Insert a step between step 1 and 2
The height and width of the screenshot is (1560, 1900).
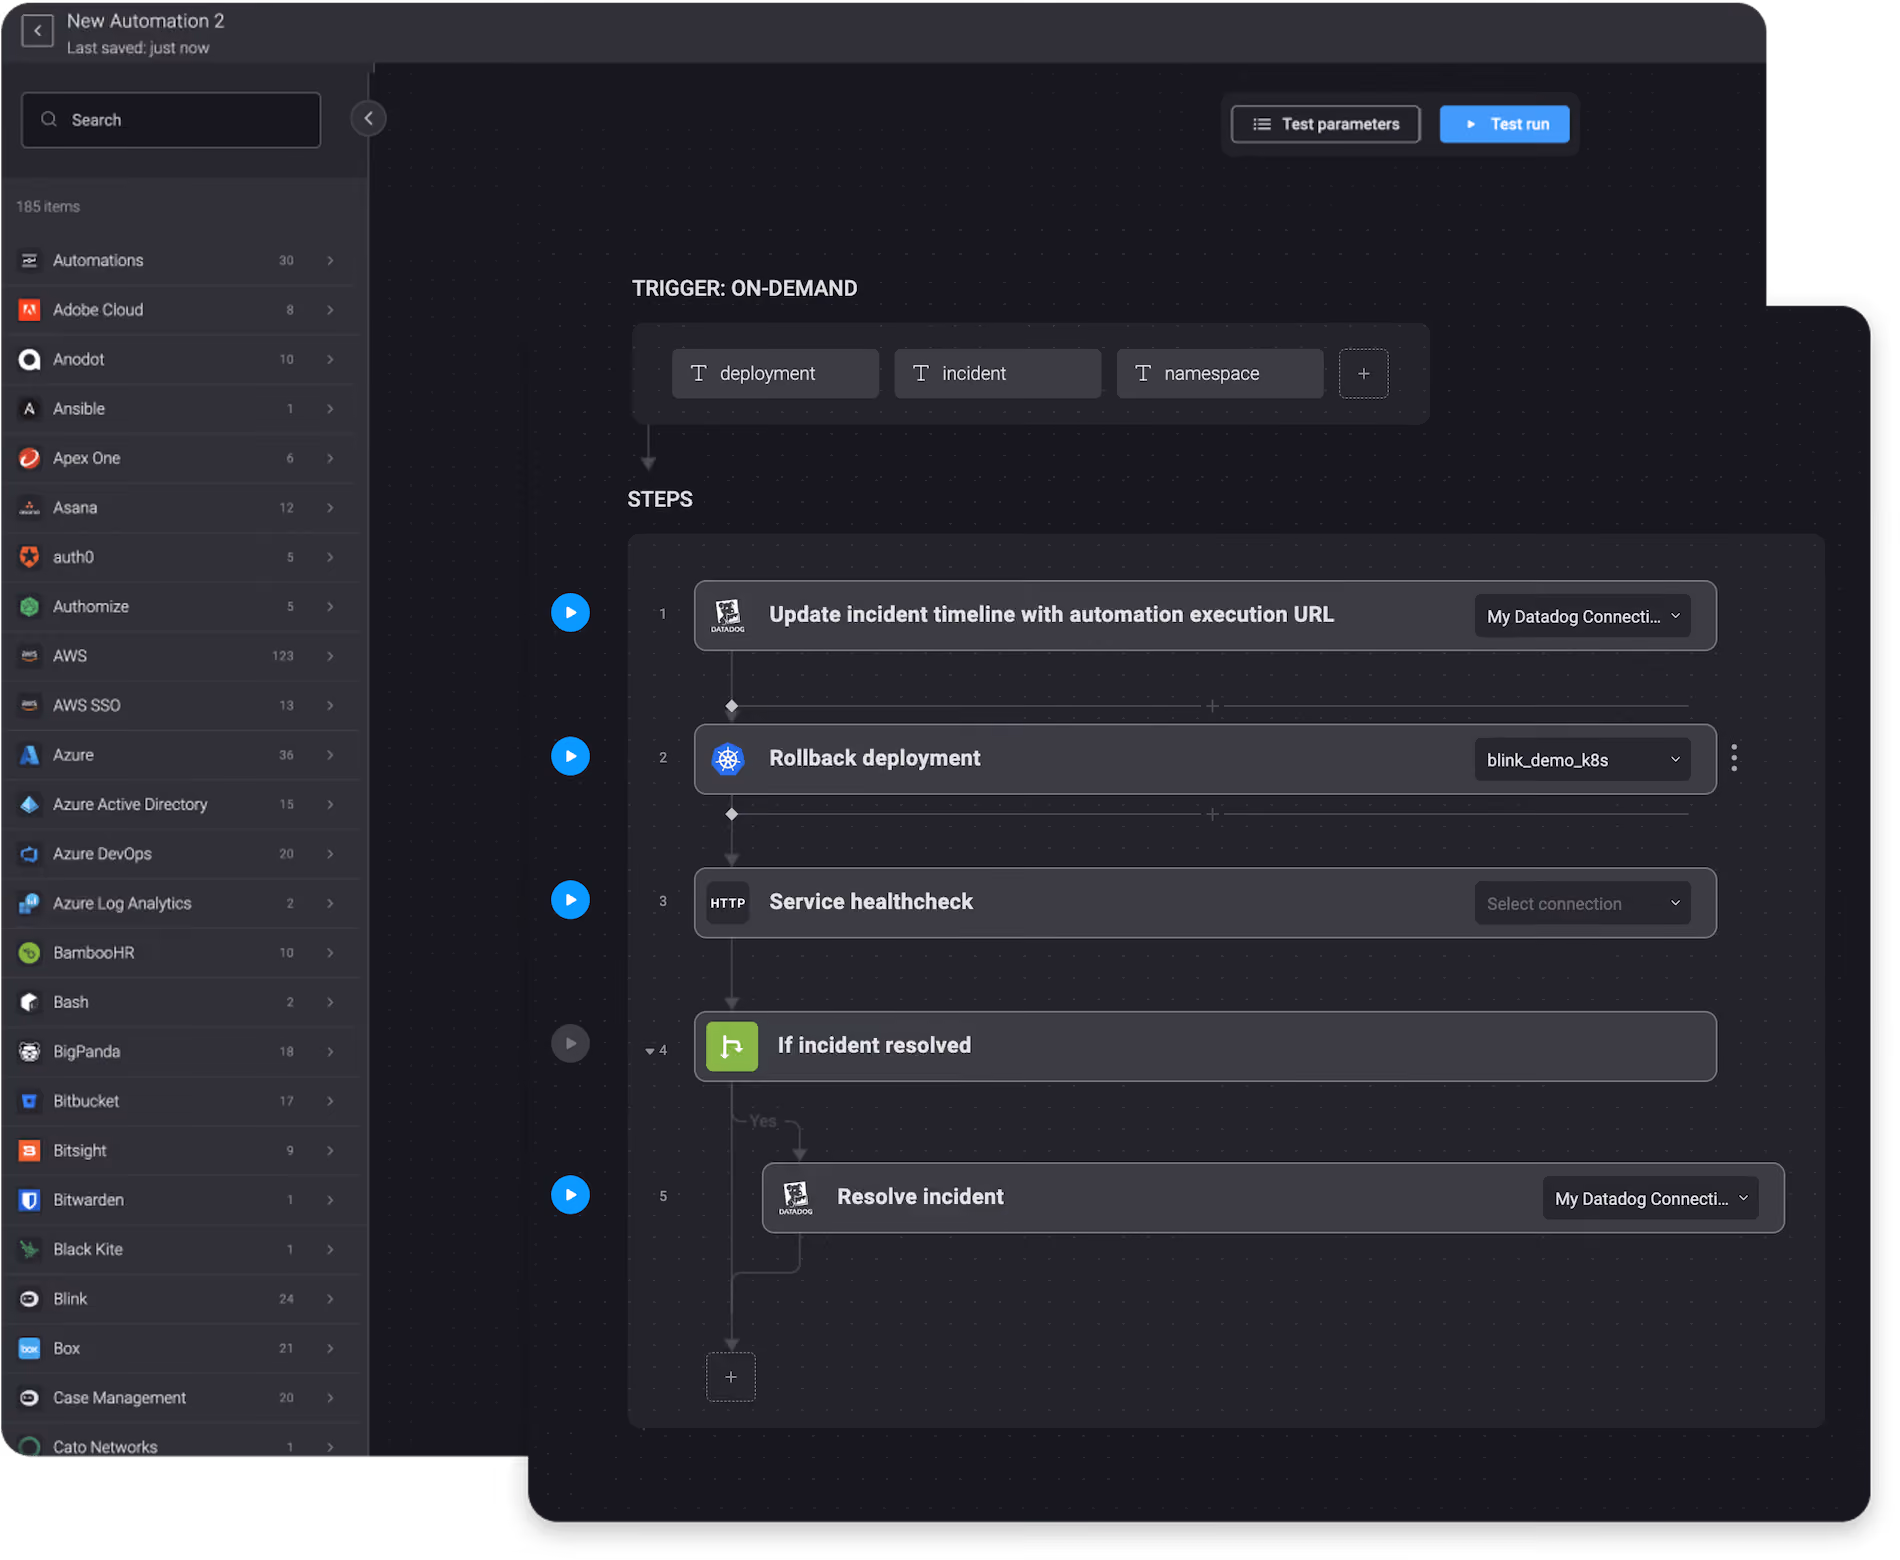pos(1212,706)
